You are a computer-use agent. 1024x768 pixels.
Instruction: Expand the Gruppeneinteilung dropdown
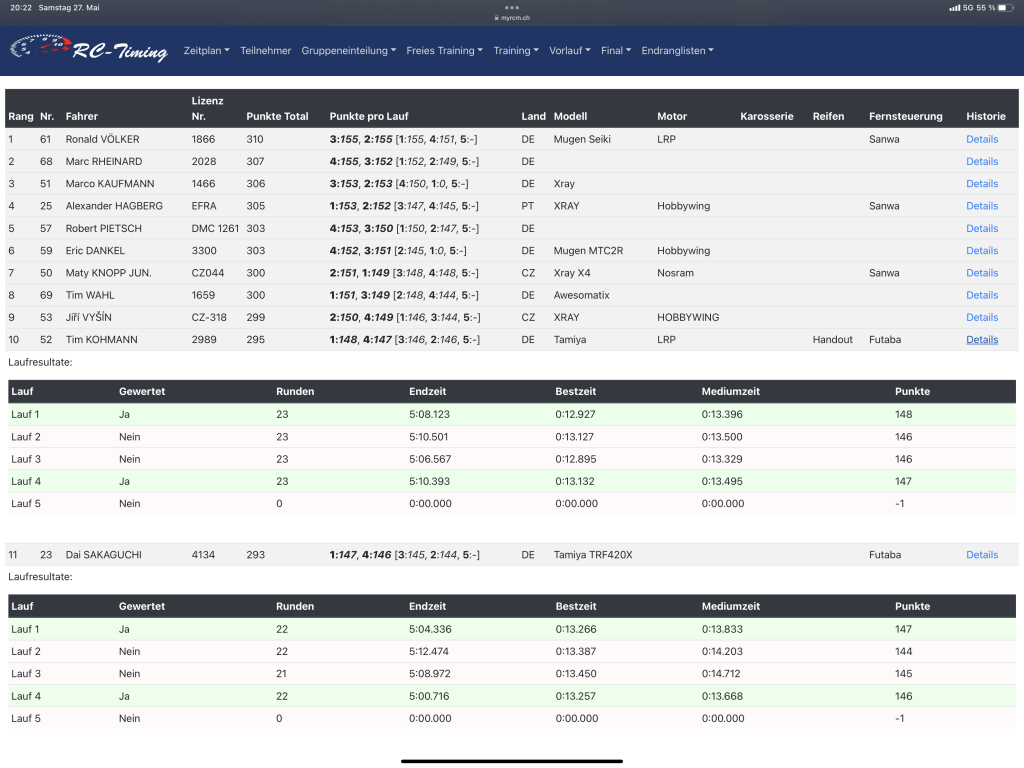point(348,51)
